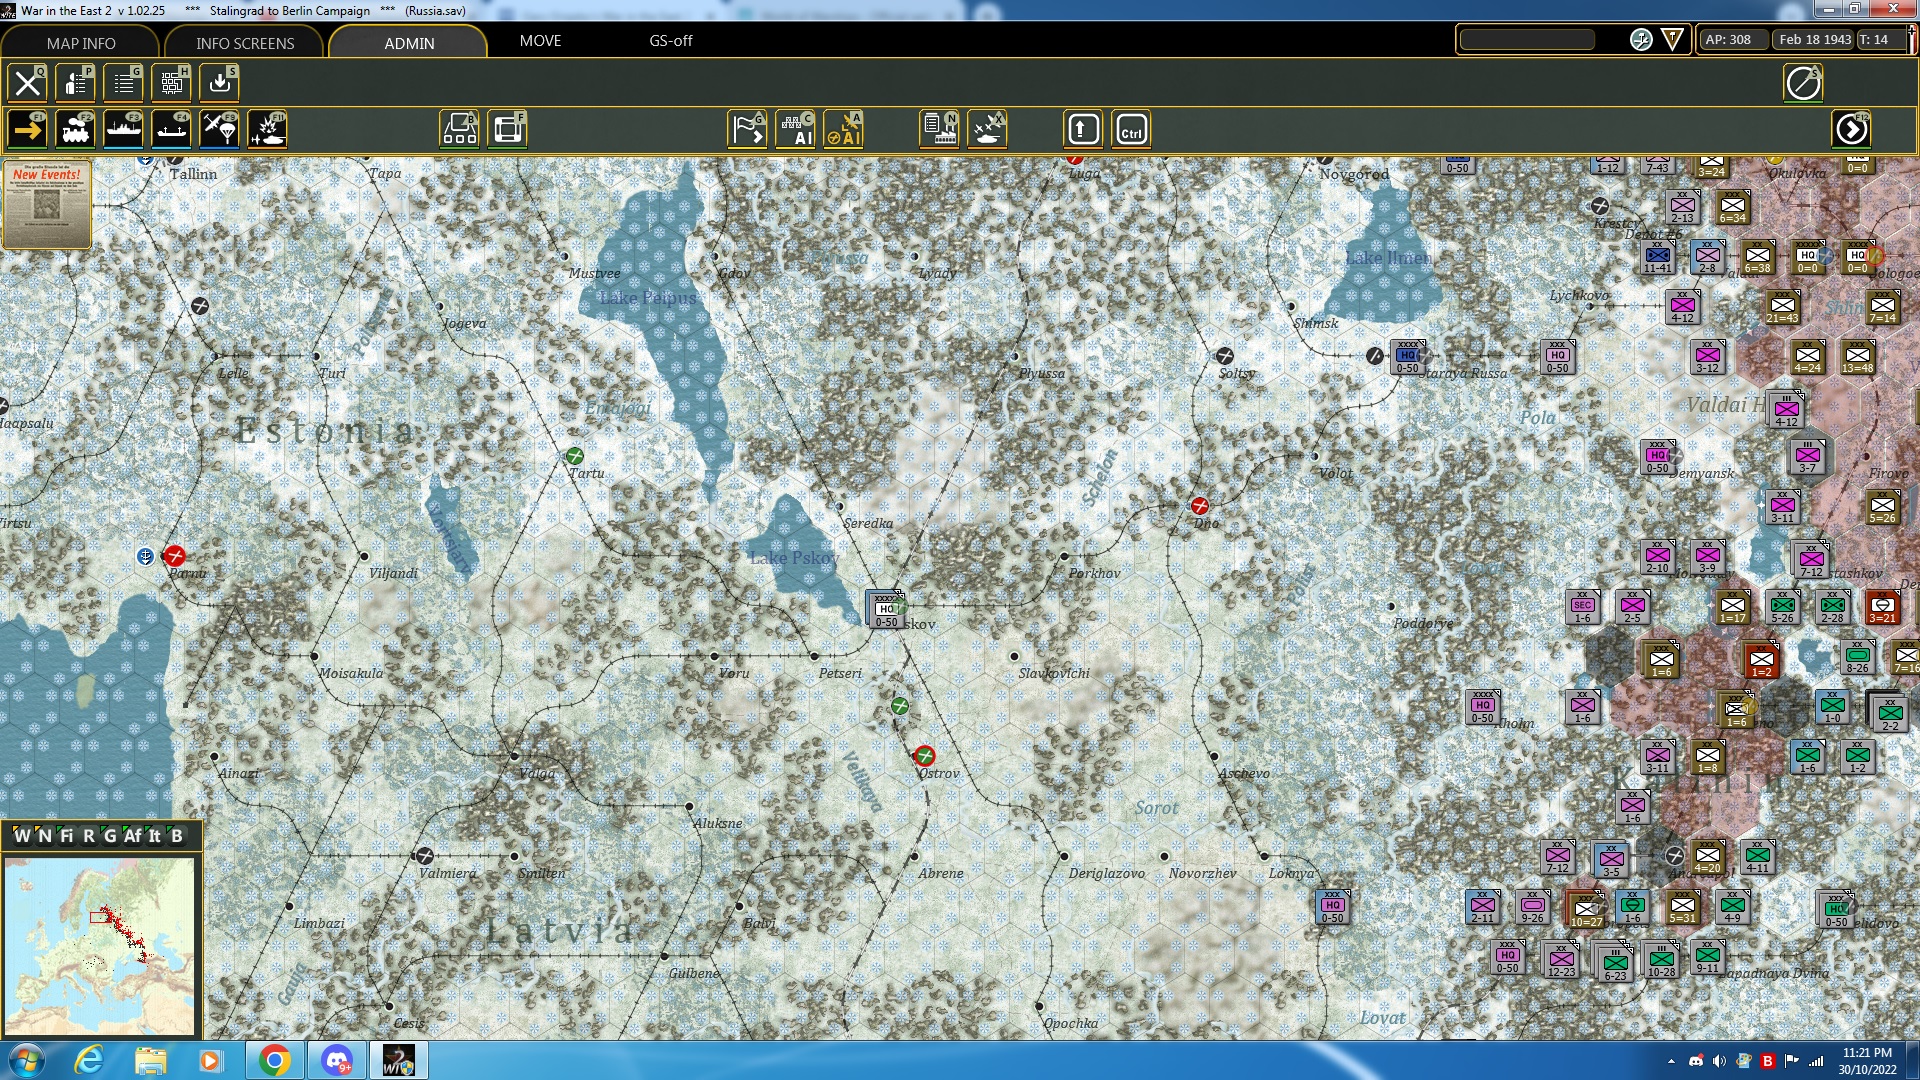The height and width of the screenshot is (1080, 1920).
Task: Select the air transport paratrooper mode
Action: pyautogui.click(x=219, y=130)
